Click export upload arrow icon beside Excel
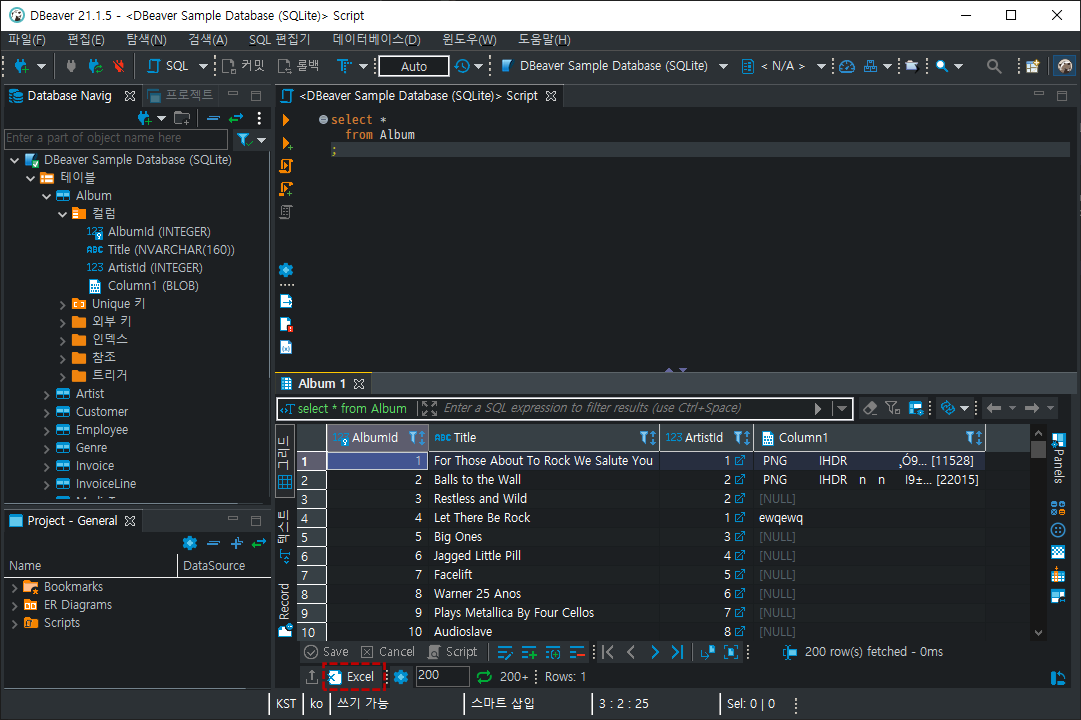Screen dimensions: 1081x720 pos(312,677)
